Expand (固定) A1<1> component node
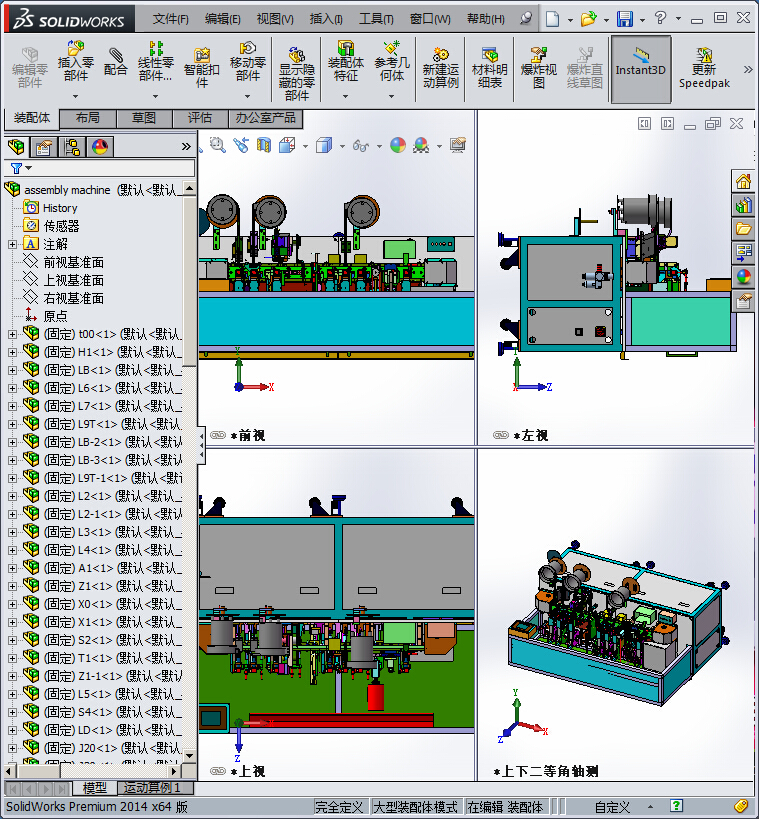Image resolution: width=759 pixels, height=819 pixels. click(13, 568)
